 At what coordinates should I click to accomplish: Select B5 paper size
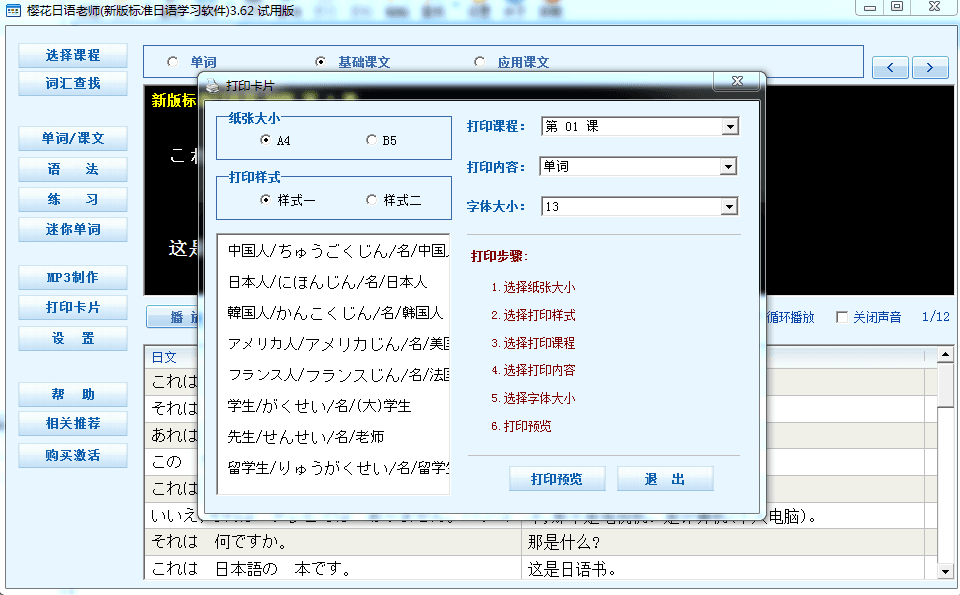372,141
